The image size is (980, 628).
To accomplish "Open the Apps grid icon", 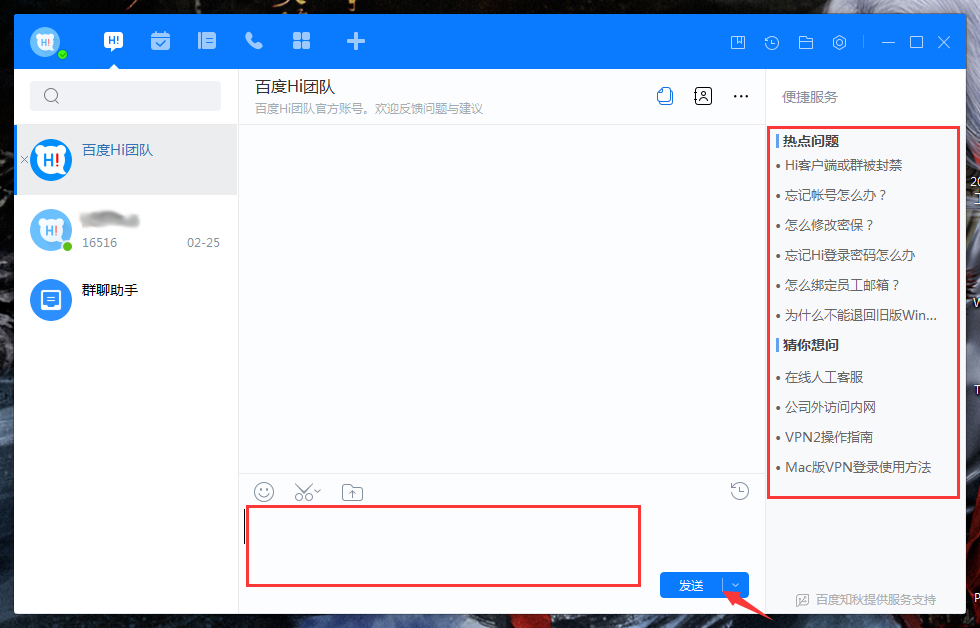I will point(300,41).
